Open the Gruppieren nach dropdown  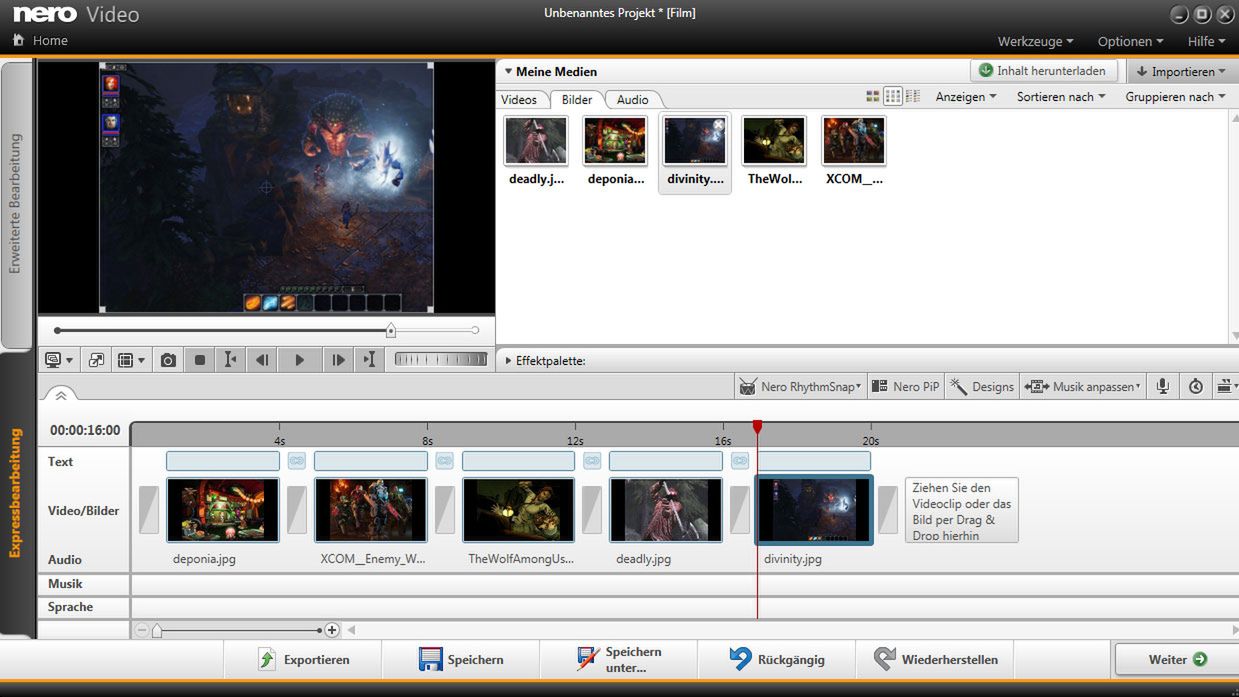1175,97
